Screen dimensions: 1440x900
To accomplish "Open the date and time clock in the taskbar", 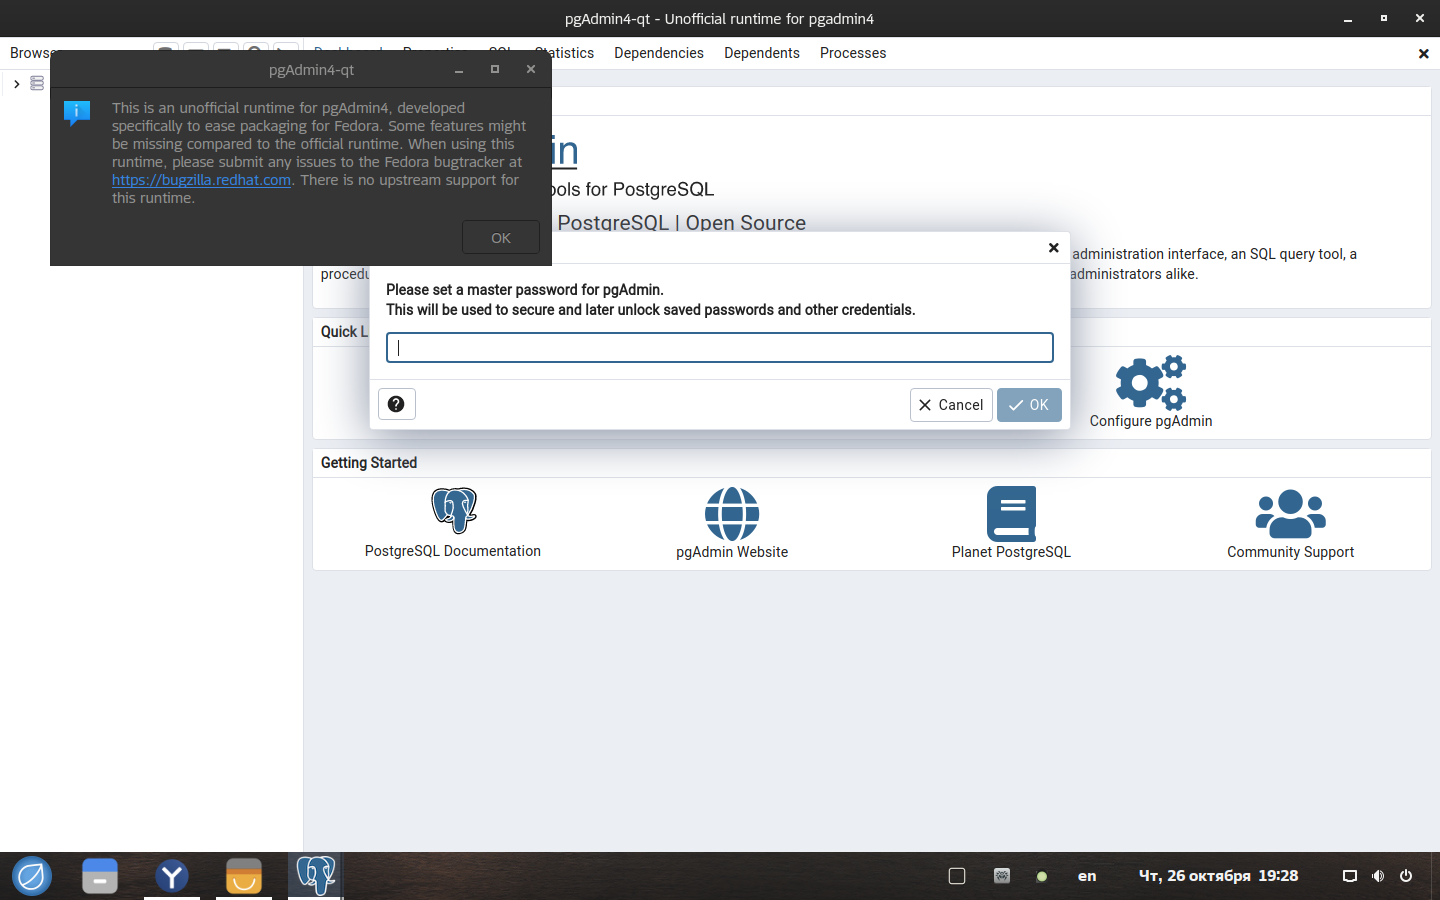I will point(1219,876).
